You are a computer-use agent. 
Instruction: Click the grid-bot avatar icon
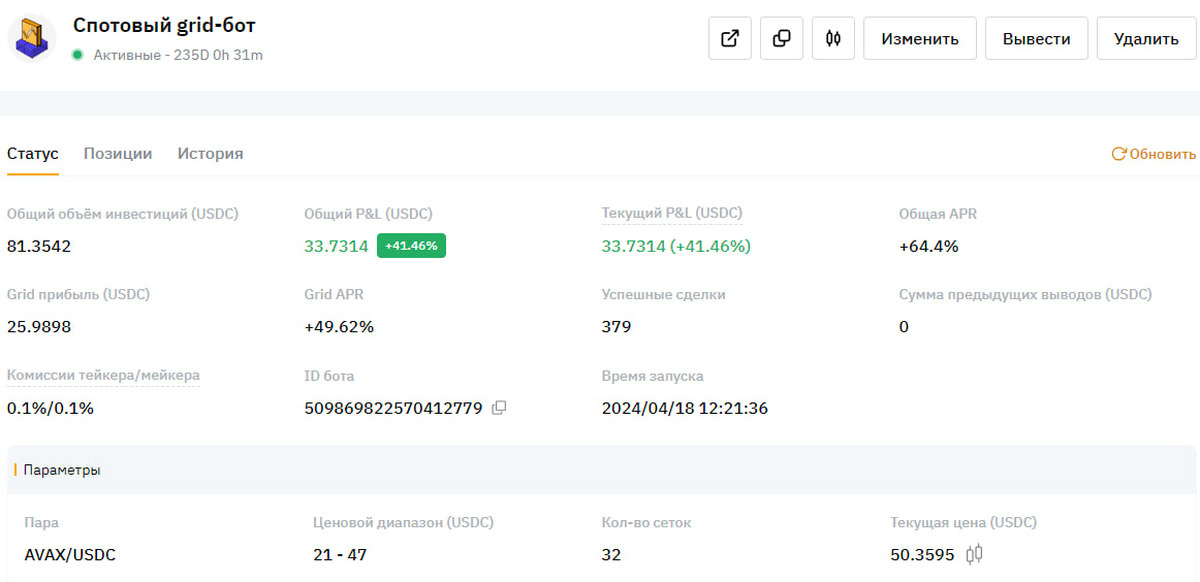32,39
